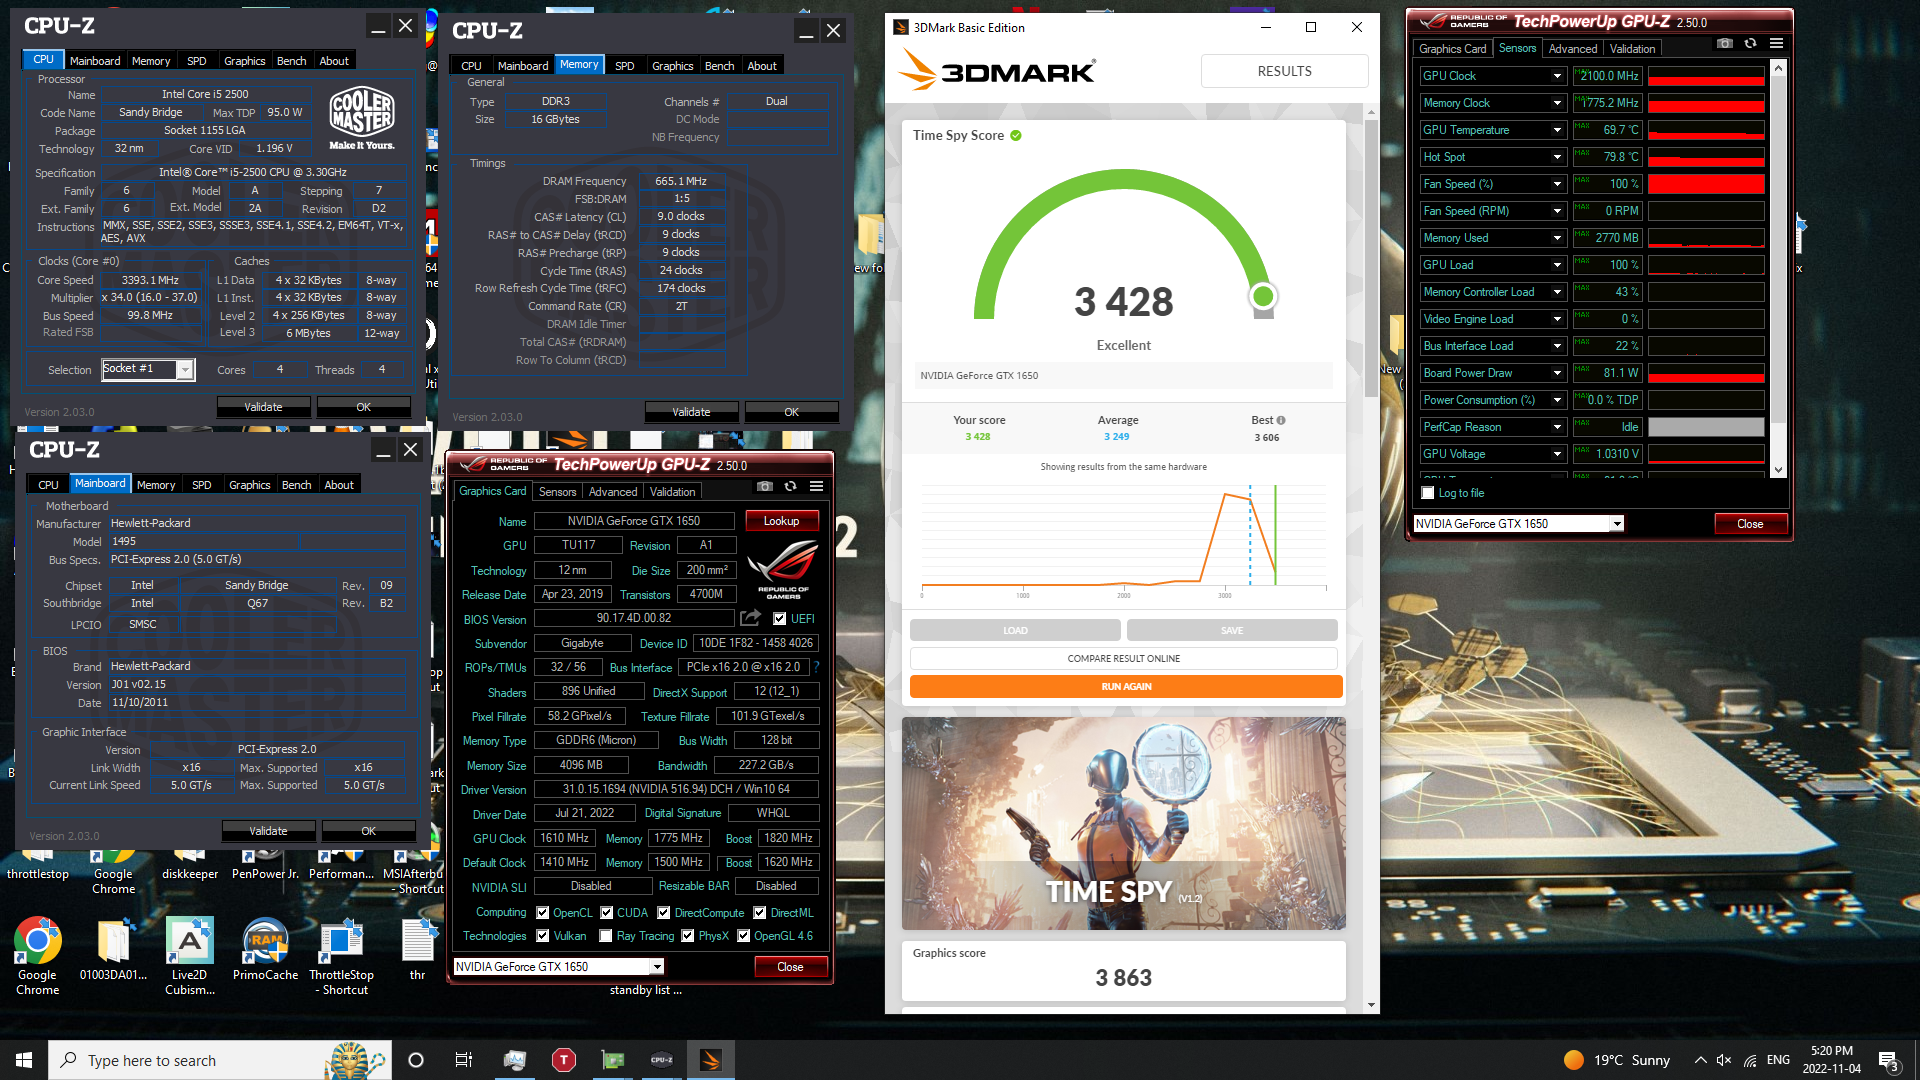Click the 3DMark orange taskbar icon

tap(711, 1060)
